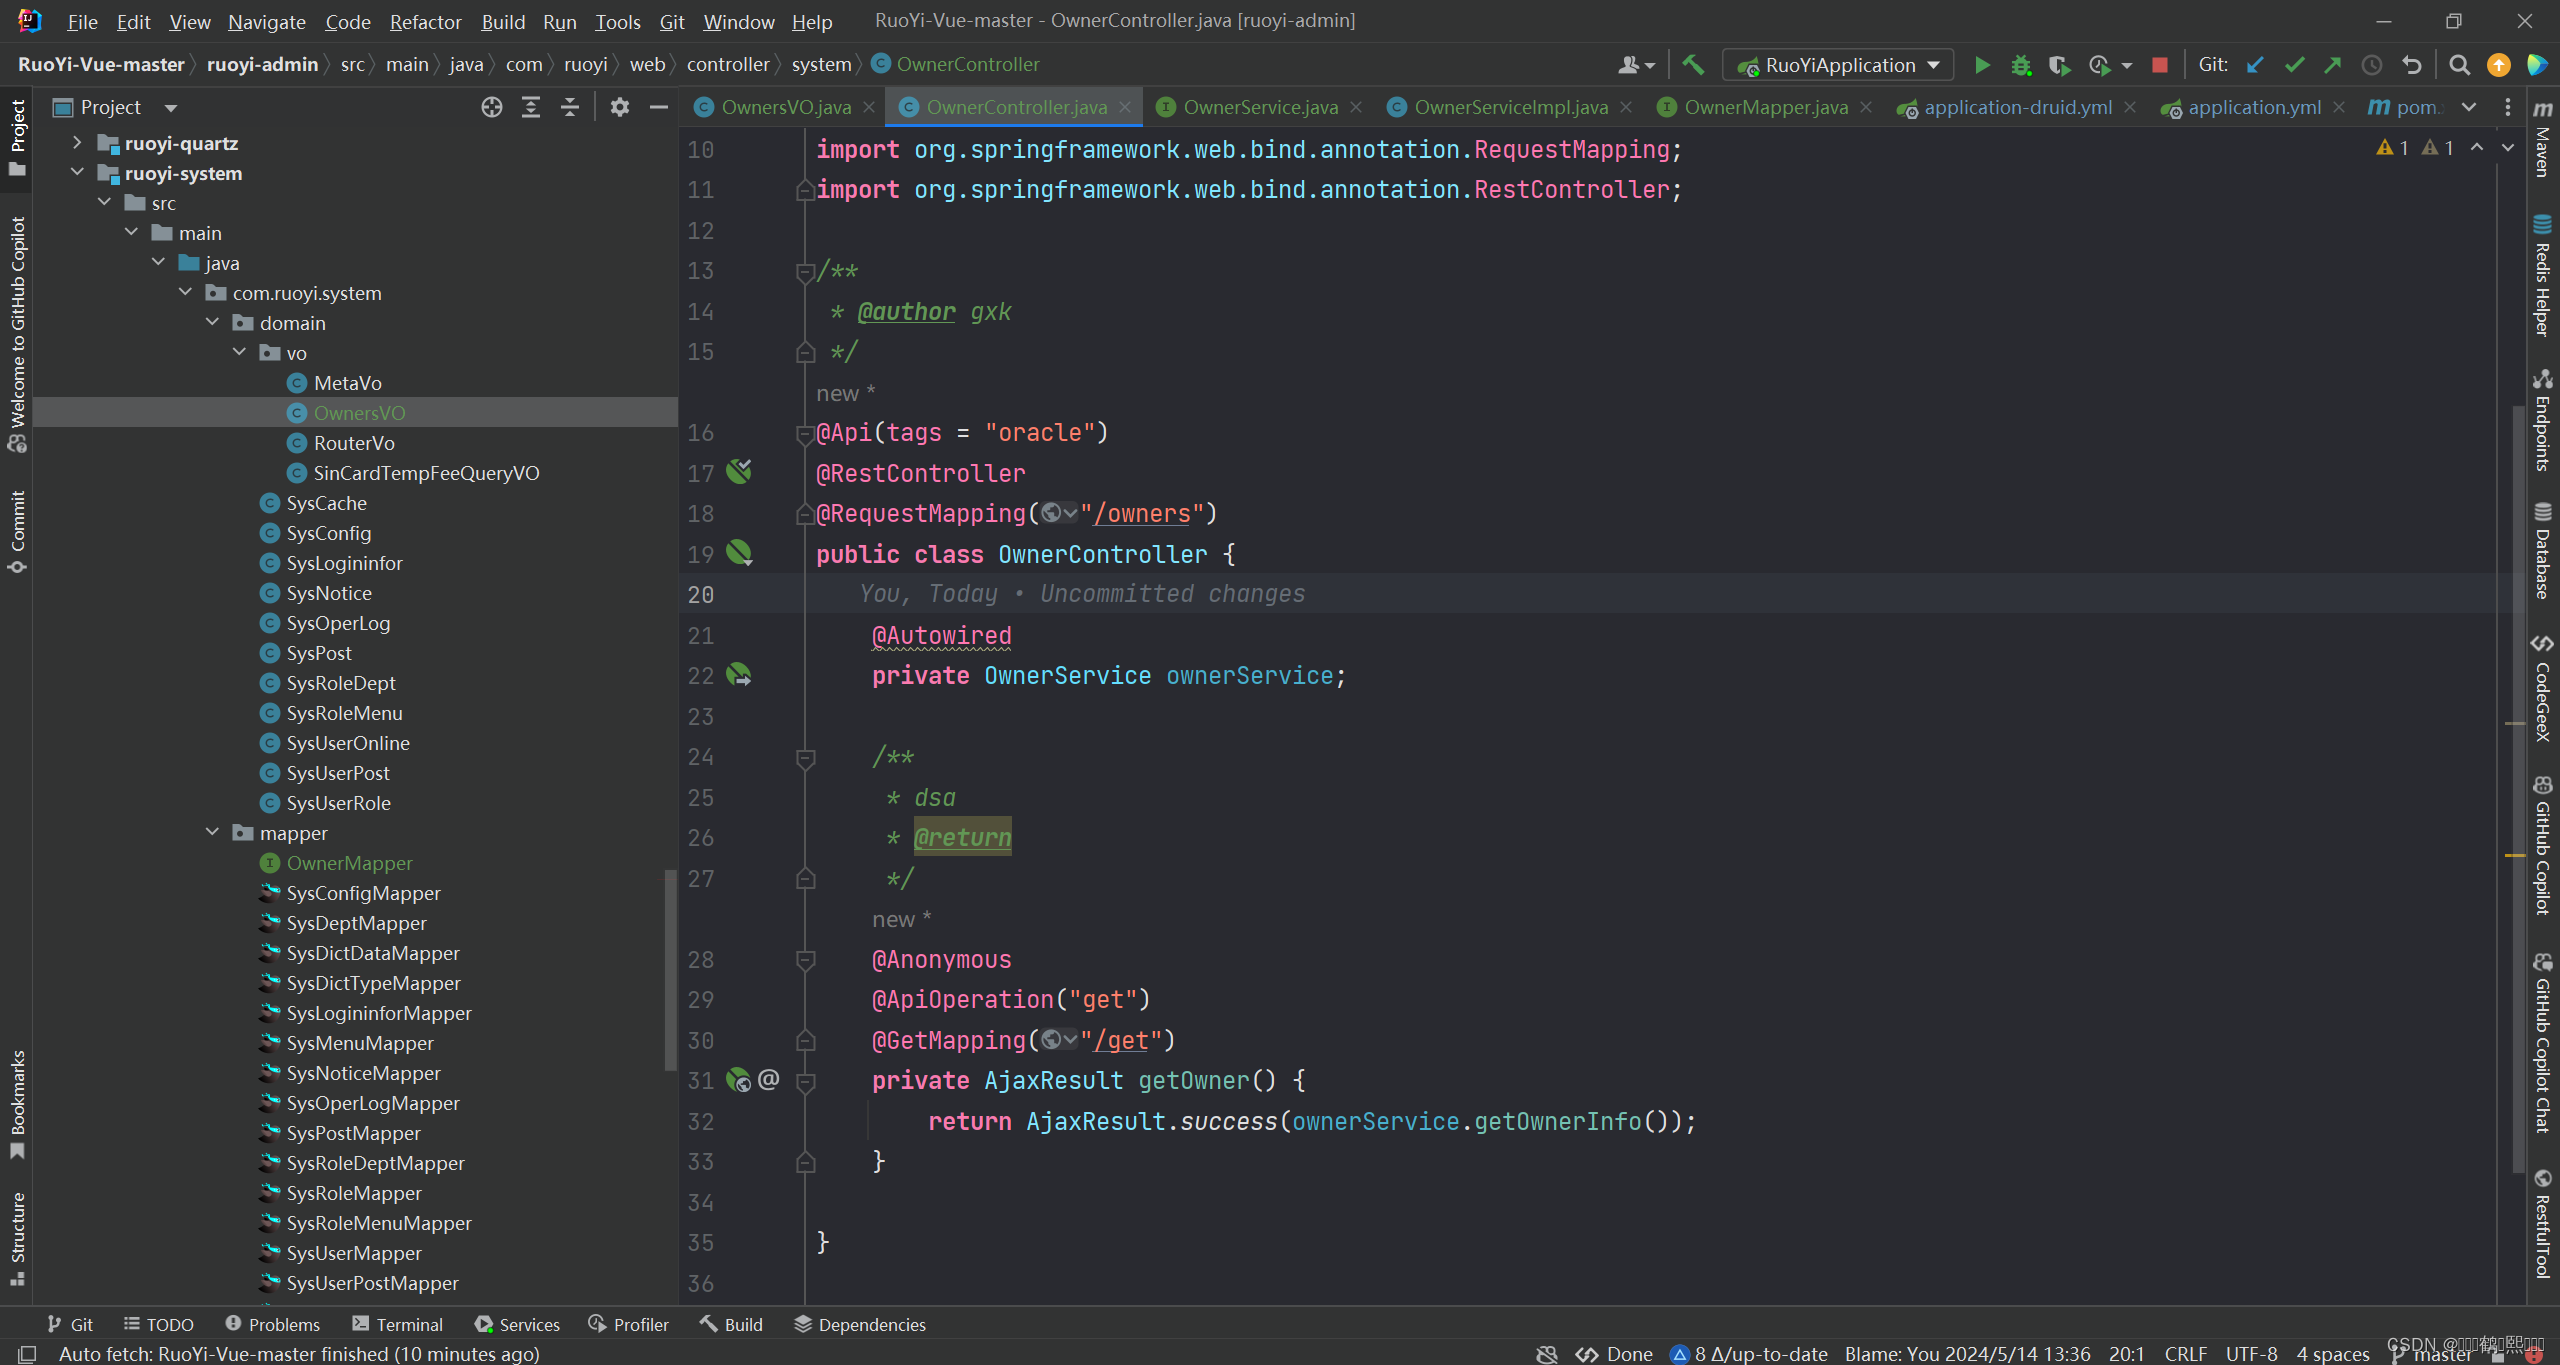
Task: Switch to OwnerServiceImpl.java tab
Action: pyautogui.click(x=1510, y=107)
